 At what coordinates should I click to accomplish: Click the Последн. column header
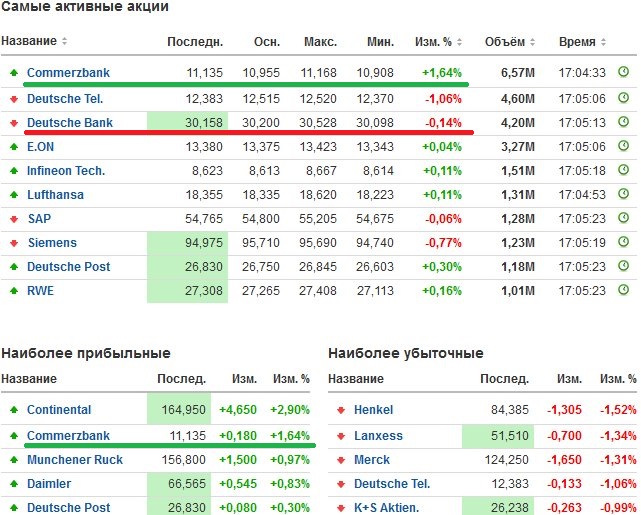(x=195, y=42)
